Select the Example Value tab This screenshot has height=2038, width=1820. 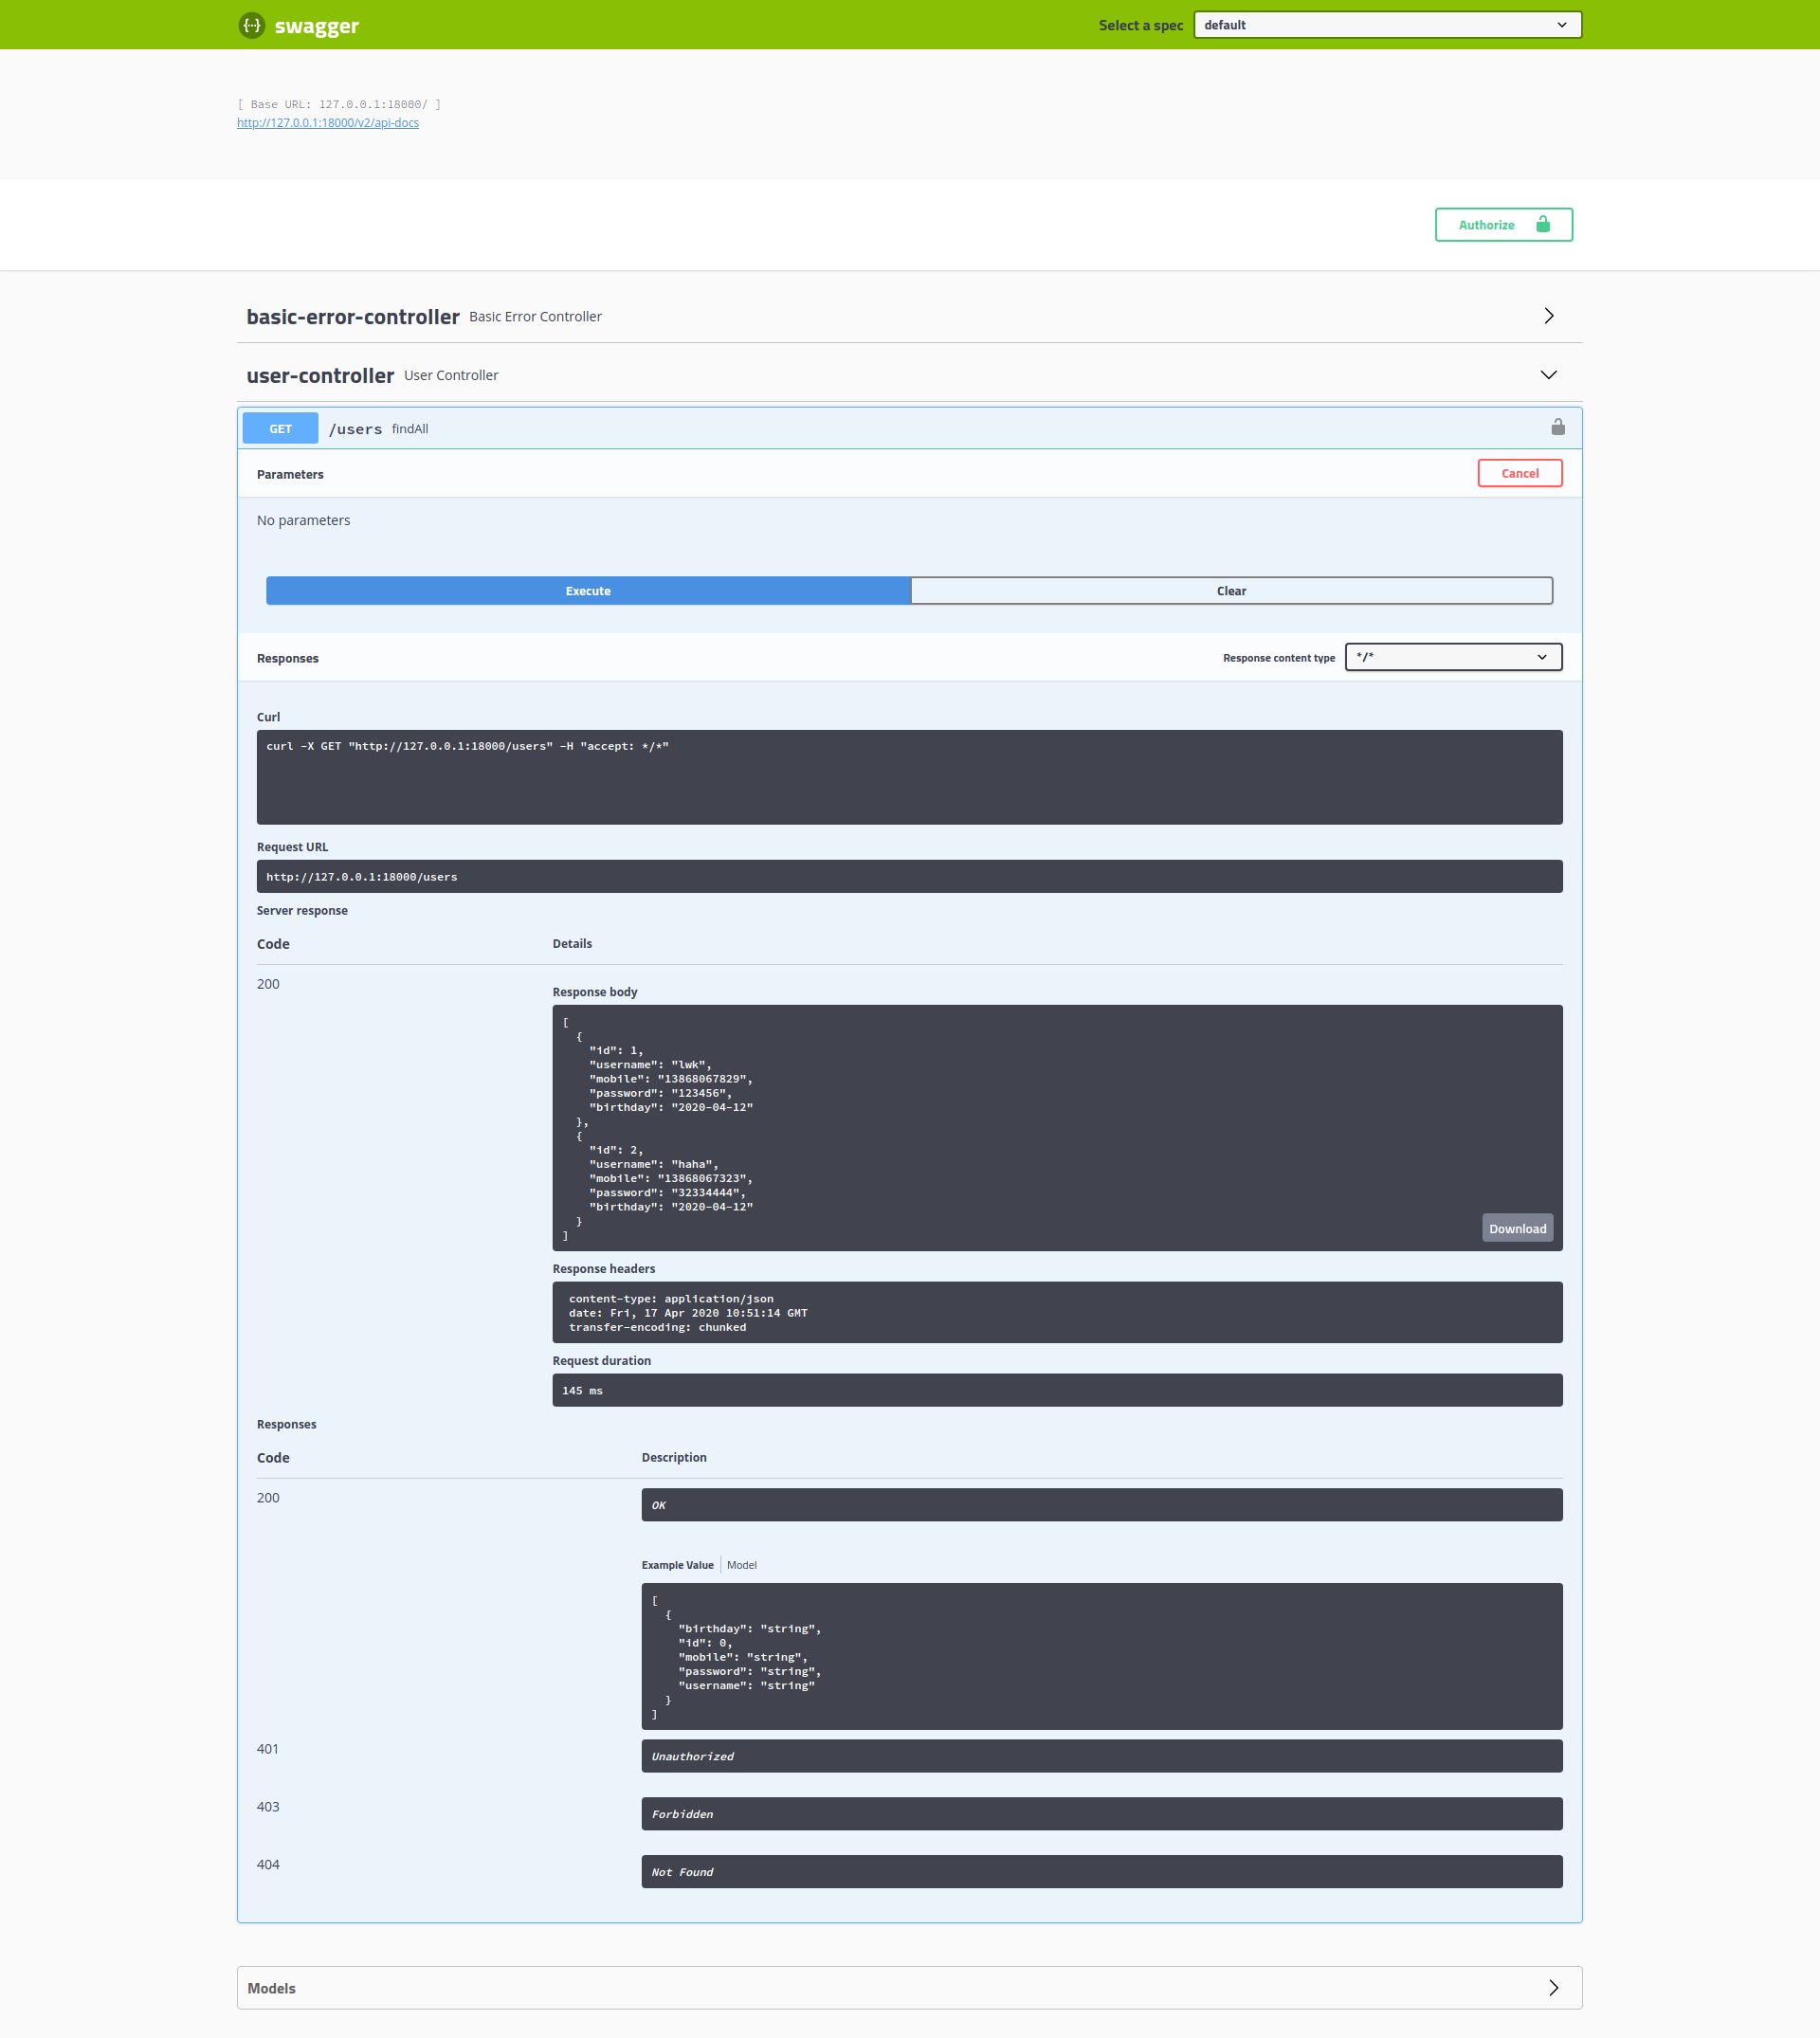click(x=677, y=1565)
